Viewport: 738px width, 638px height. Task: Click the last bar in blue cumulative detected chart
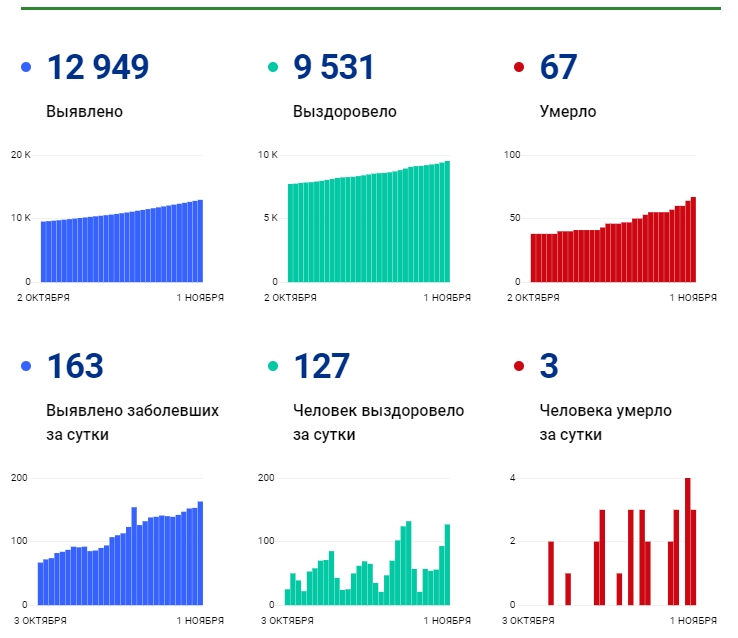(200, 241)
